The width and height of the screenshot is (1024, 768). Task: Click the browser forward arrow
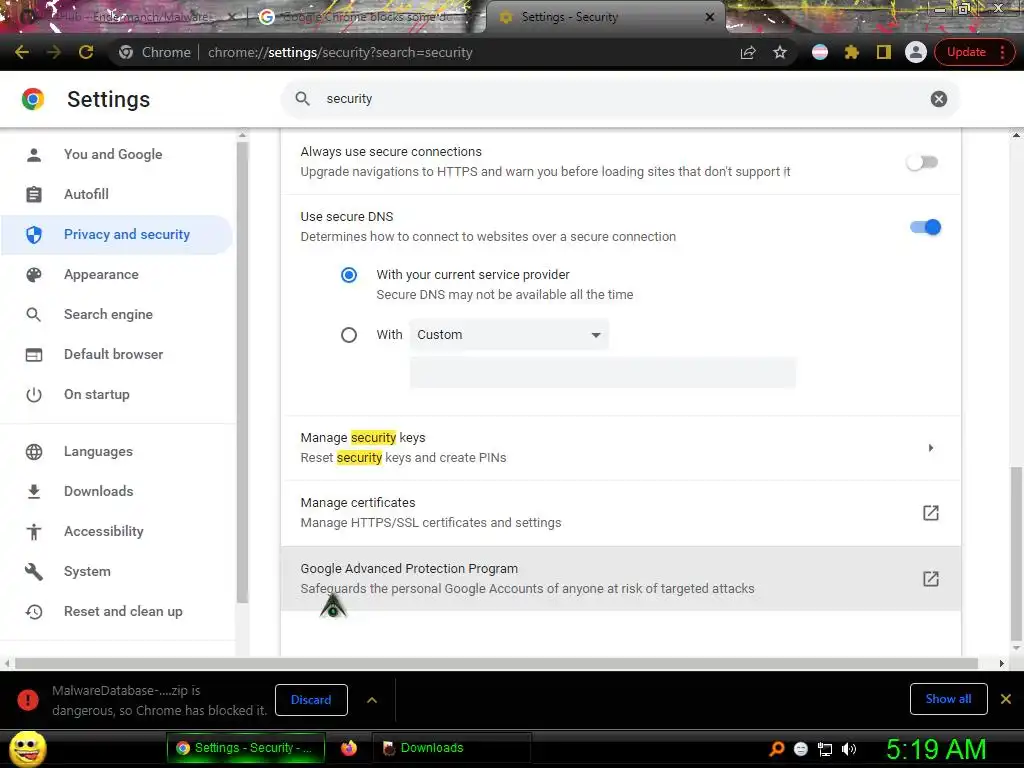click(54, 52)
